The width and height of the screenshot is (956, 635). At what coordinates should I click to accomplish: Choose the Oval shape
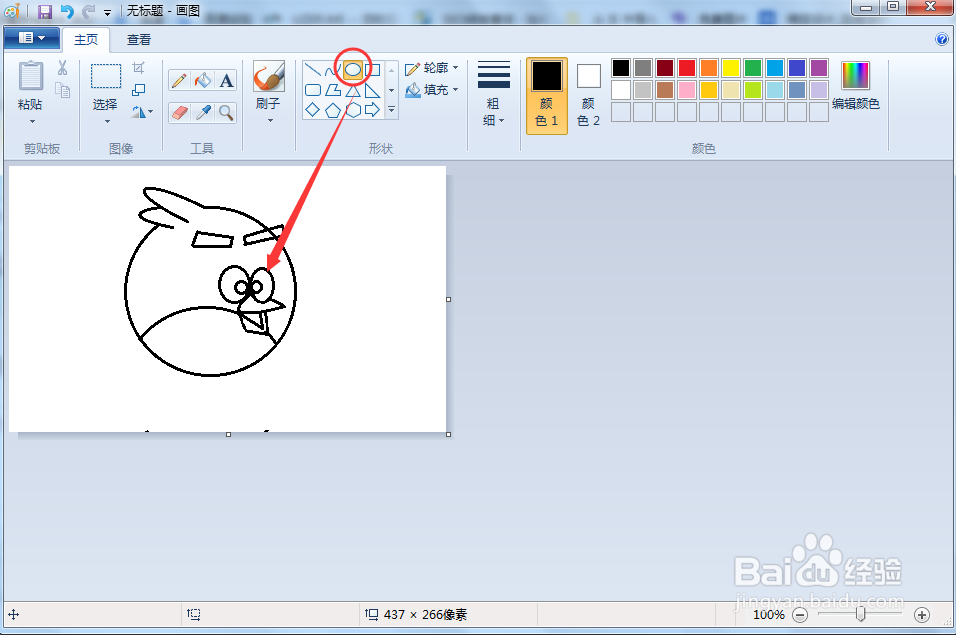353,70
